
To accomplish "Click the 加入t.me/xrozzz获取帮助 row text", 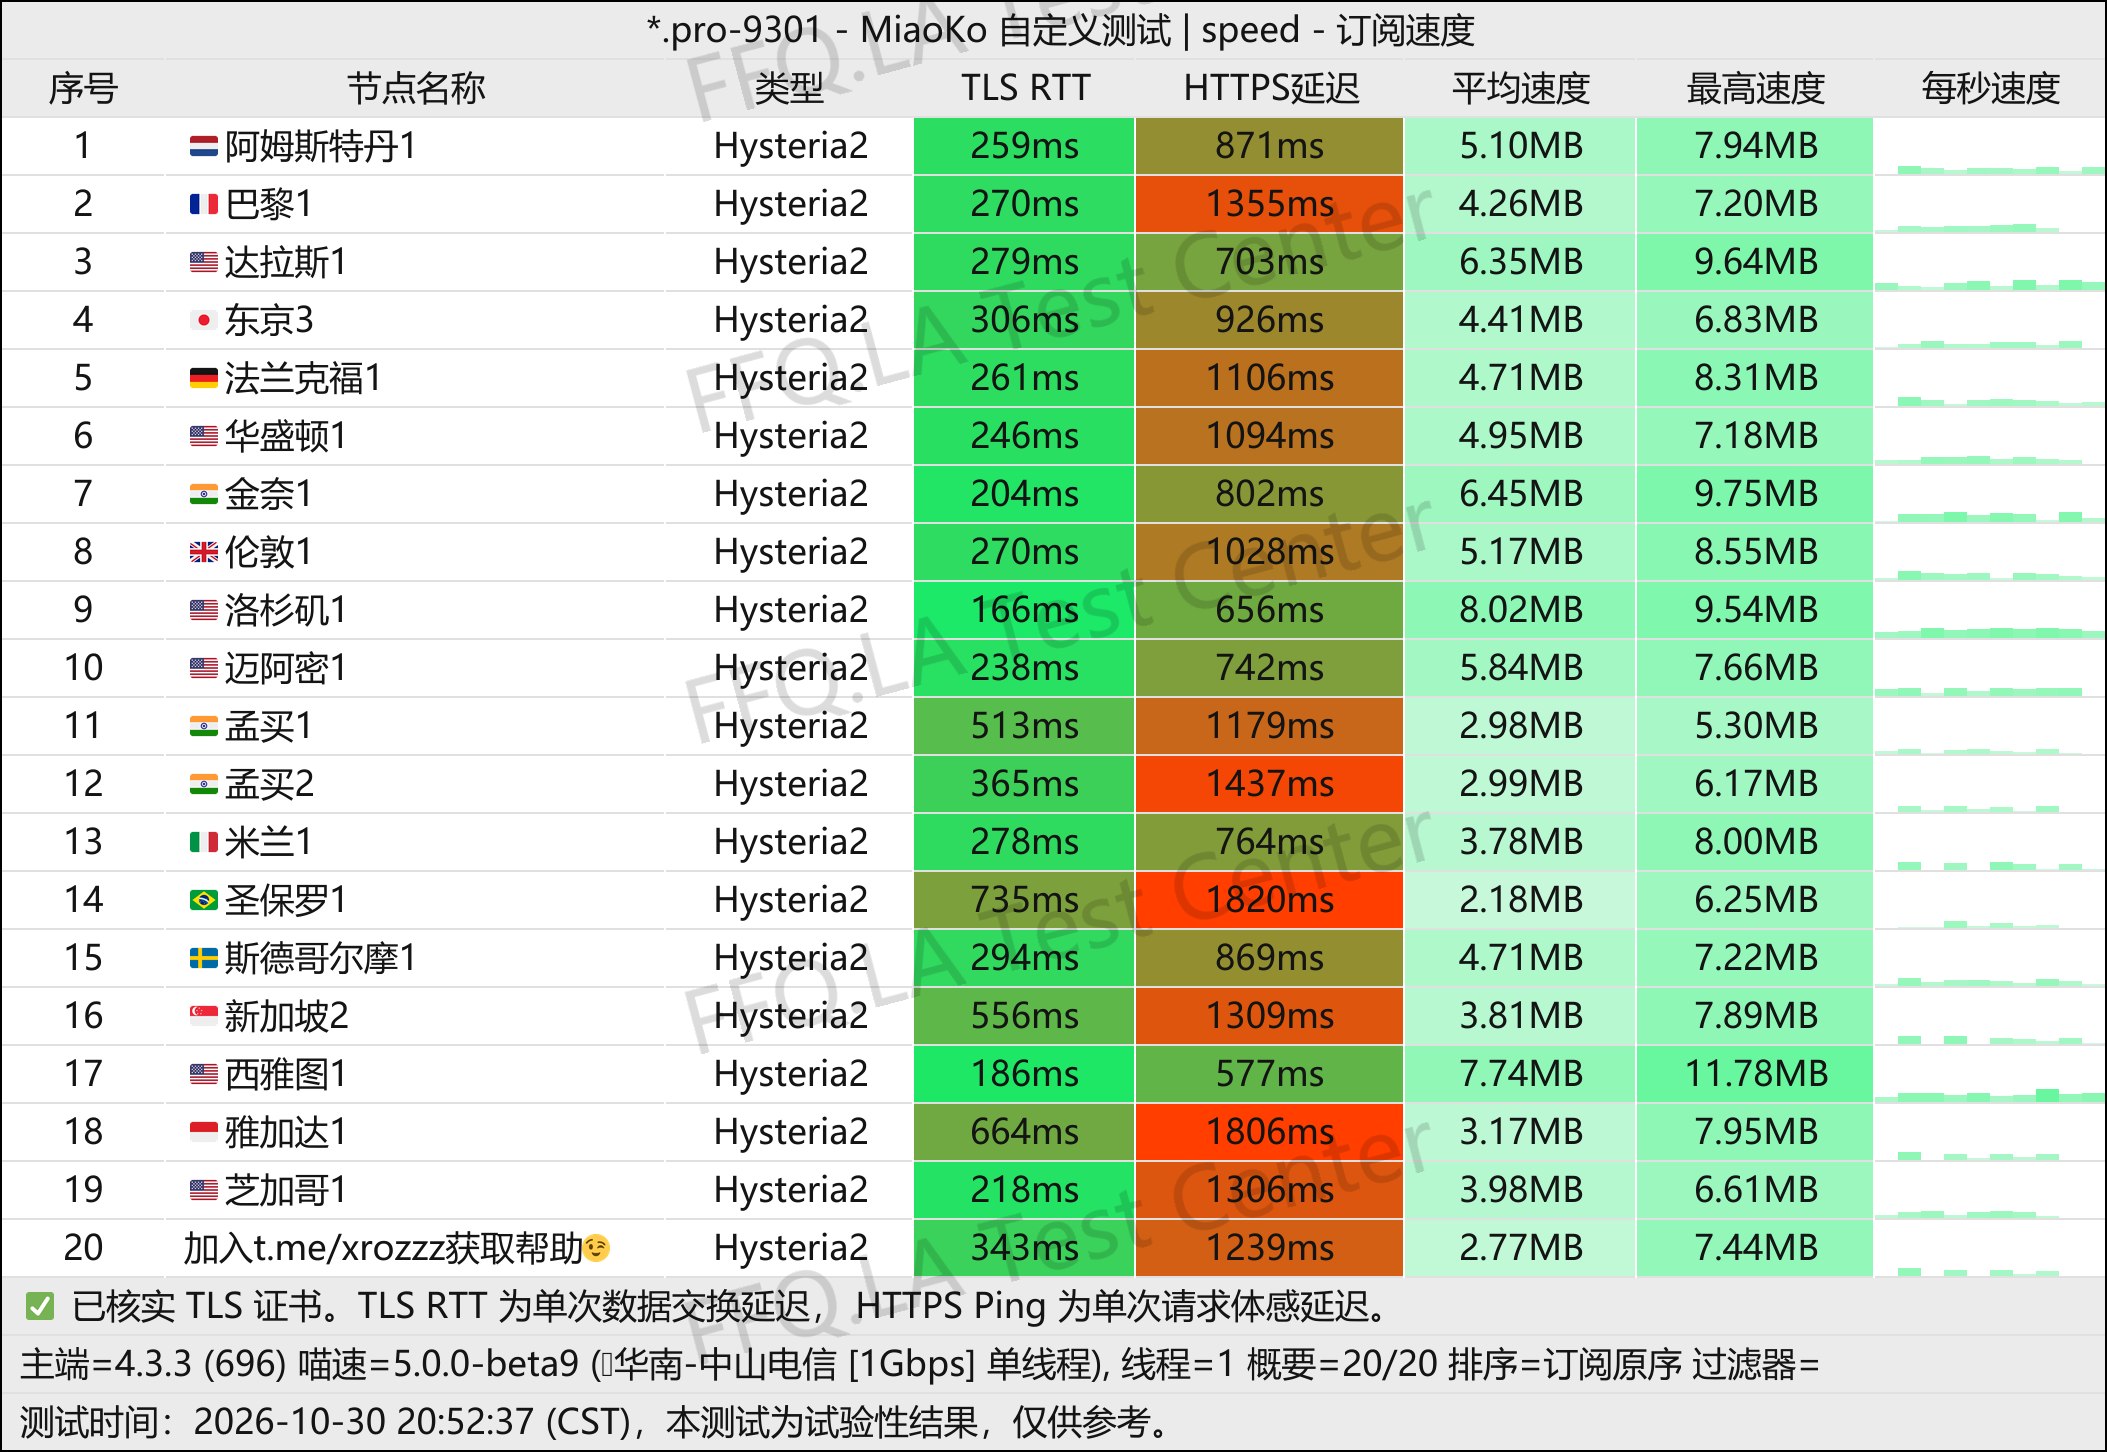I will point(383,1248).
